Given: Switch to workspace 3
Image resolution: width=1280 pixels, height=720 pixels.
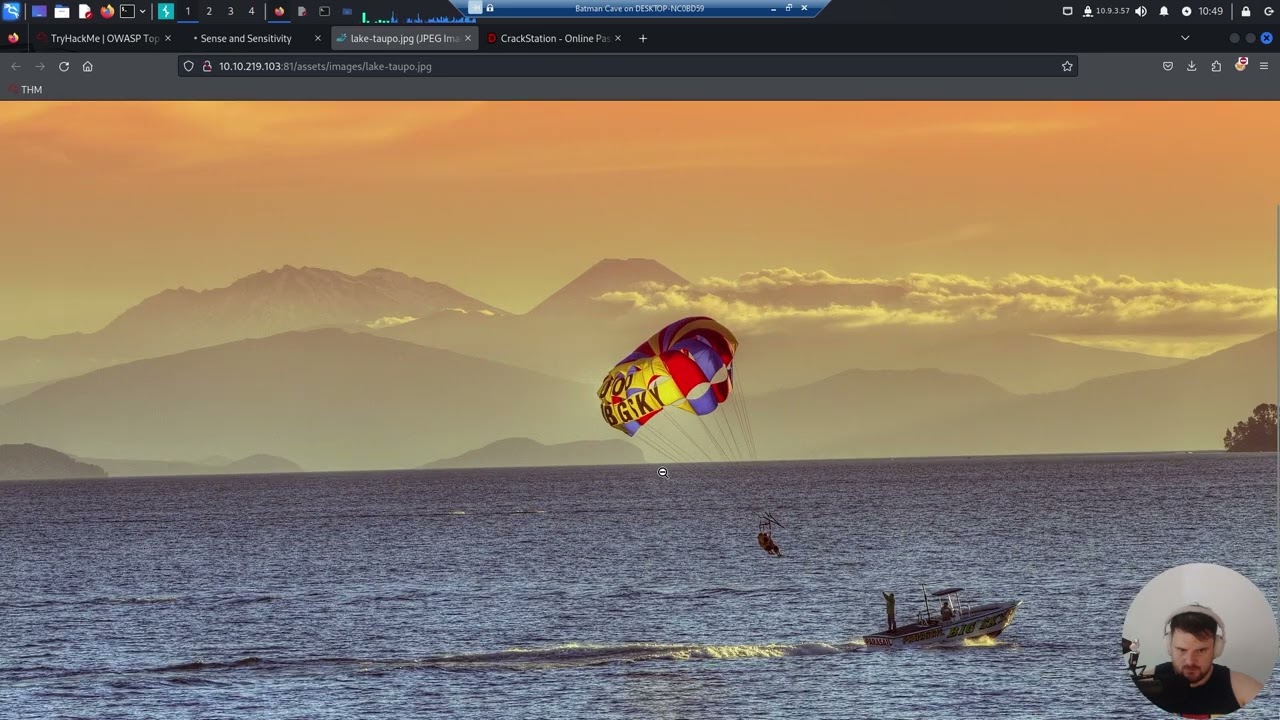Looking at the screenshot, I should (230, 11).
